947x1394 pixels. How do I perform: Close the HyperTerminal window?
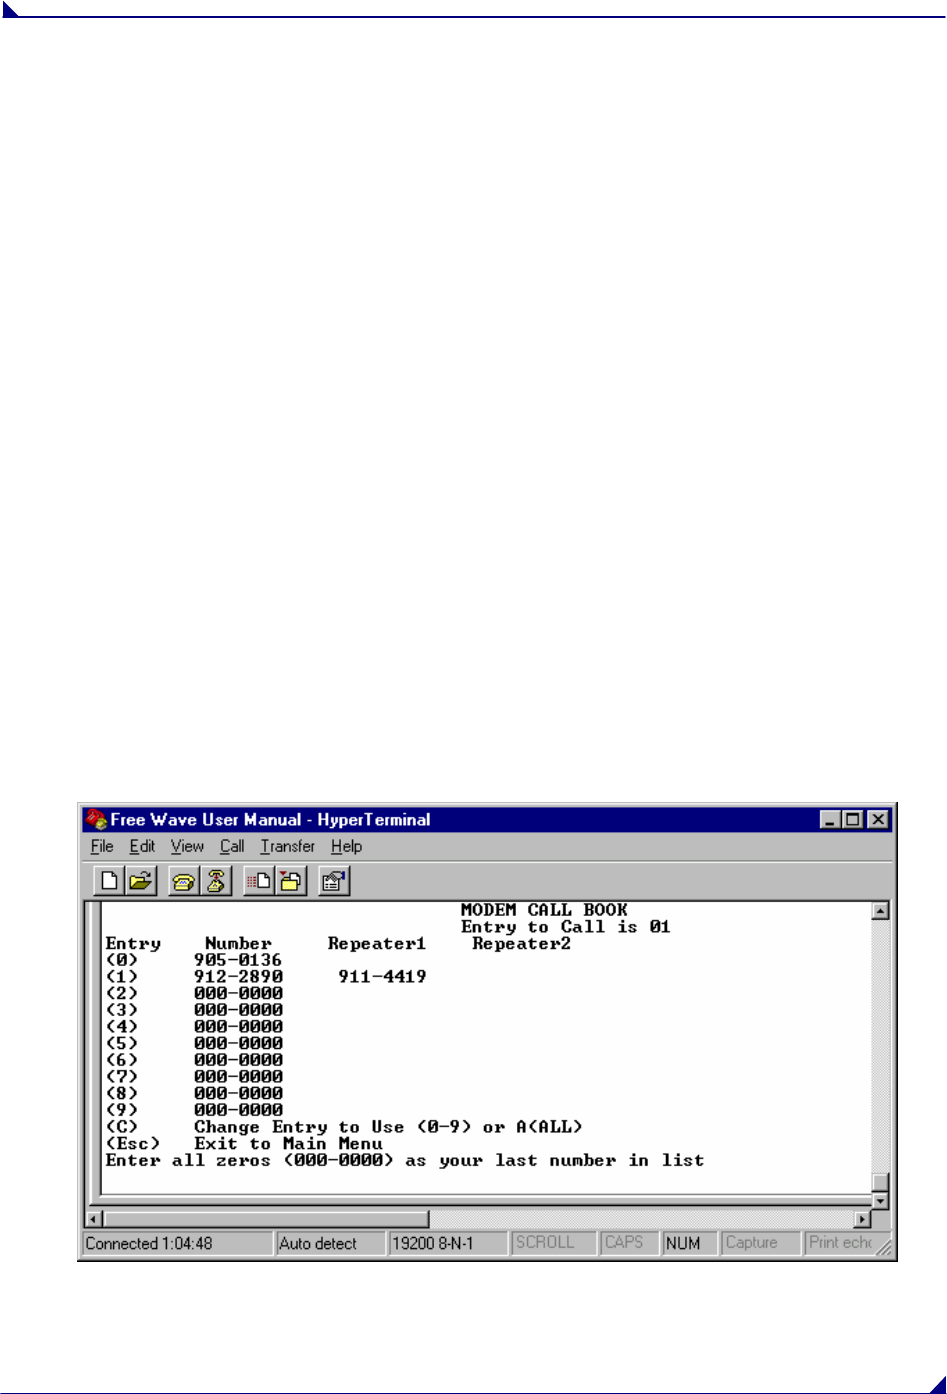point(877,819)
